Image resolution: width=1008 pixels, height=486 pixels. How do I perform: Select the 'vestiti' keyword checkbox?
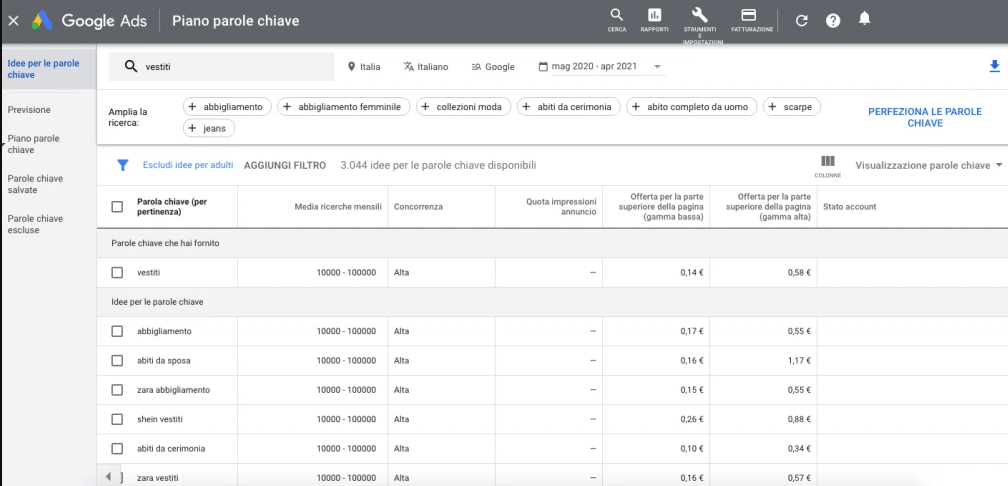click(x=117, y=272)
